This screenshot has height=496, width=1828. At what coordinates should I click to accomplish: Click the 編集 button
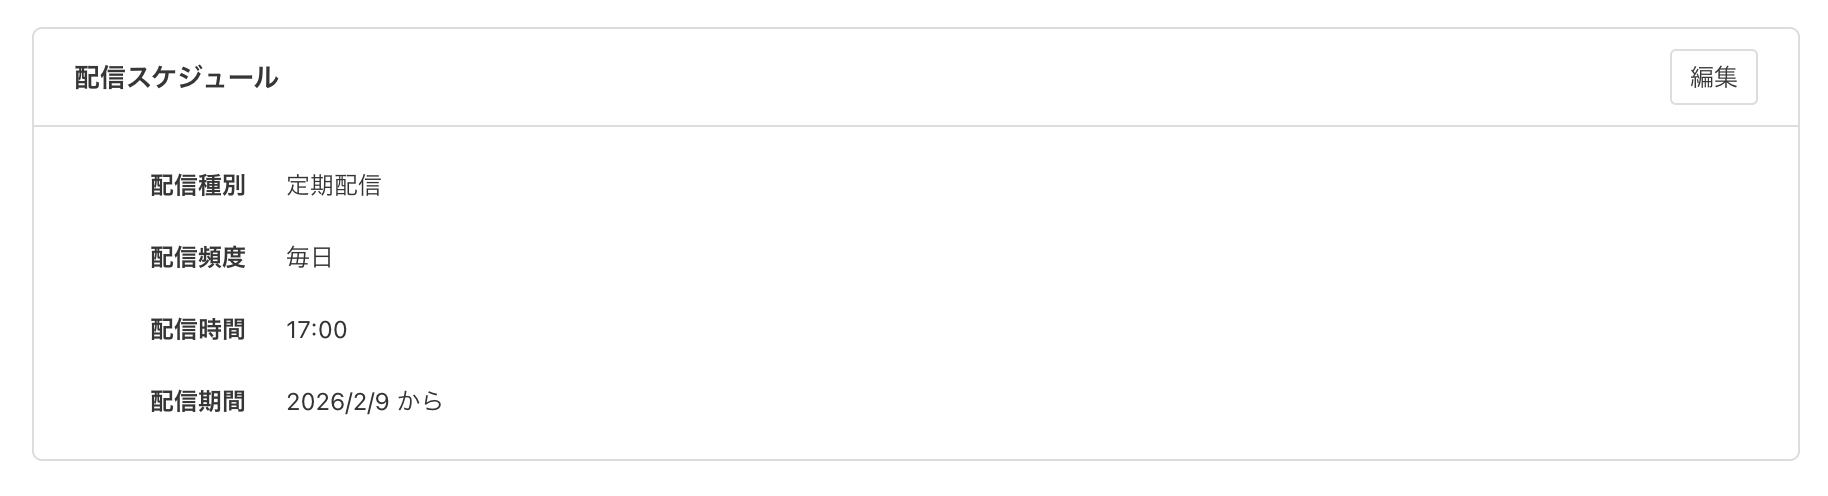pos(1713,77)
